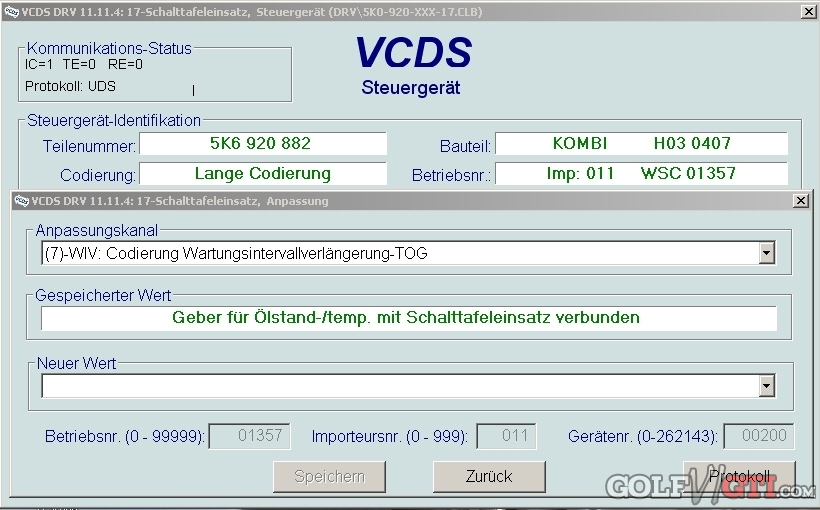Click the 'IC=1 TE=0 RE=0' status text

pyautogui.click(x=84, y=64)
